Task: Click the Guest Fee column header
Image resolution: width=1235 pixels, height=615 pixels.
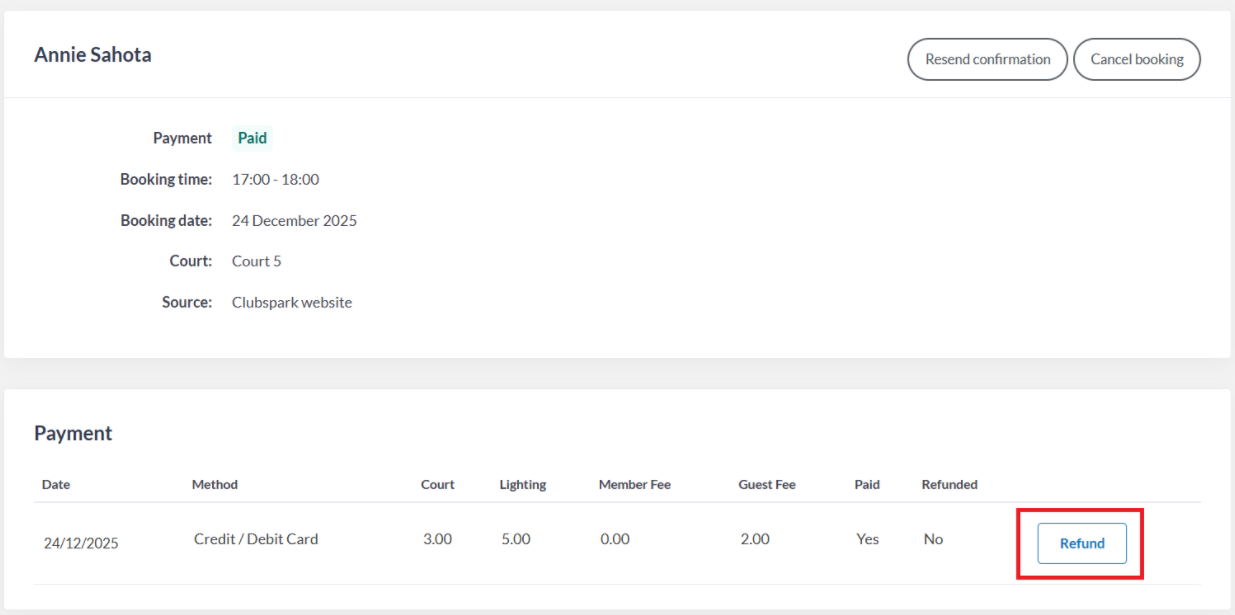Action: point(767,484)
